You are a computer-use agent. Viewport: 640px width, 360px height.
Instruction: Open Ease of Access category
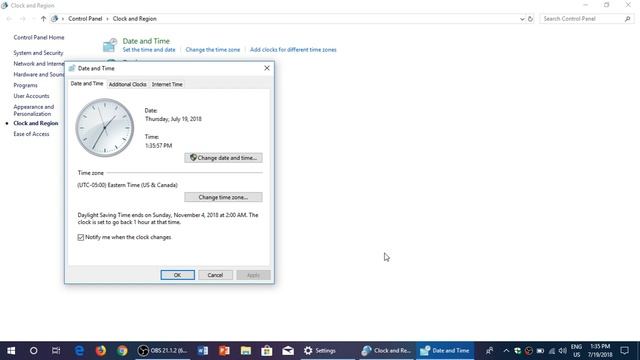click(31, 134)
